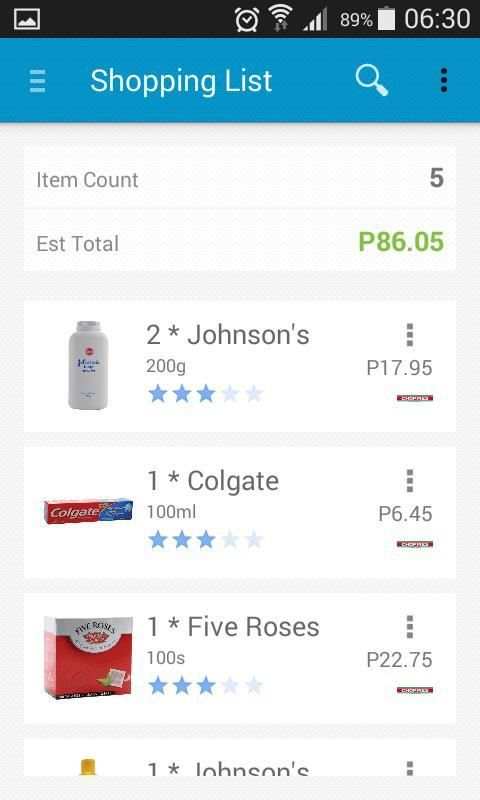Tap the alarm clock status icon

click(247, 19)
